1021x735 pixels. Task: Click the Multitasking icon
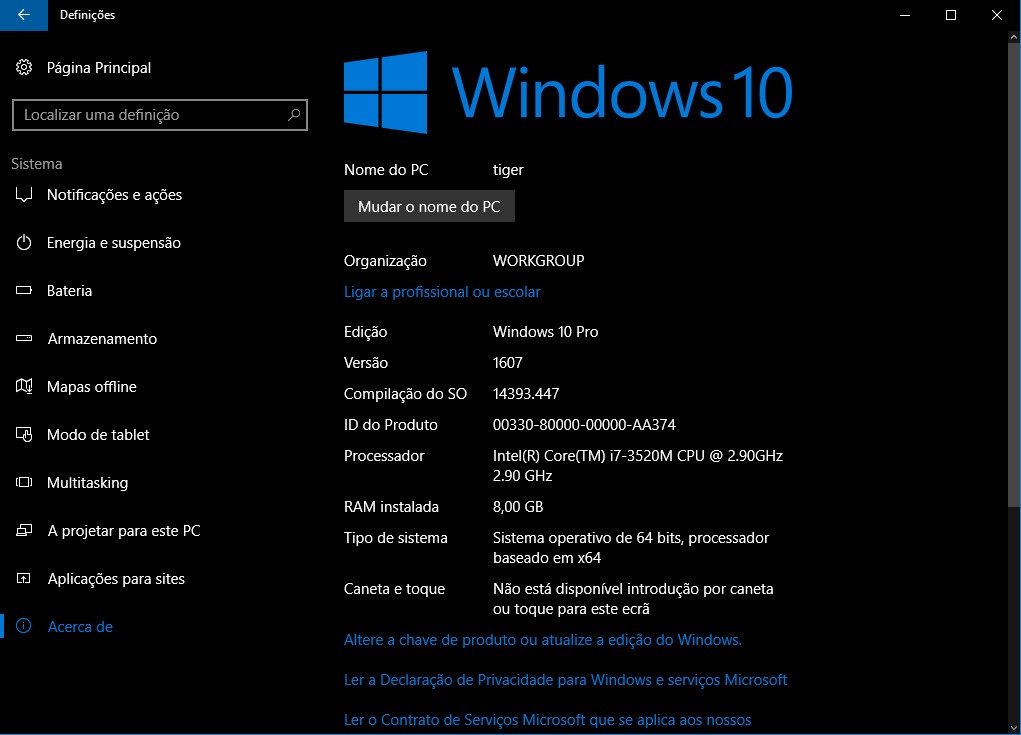click(24, 482)
